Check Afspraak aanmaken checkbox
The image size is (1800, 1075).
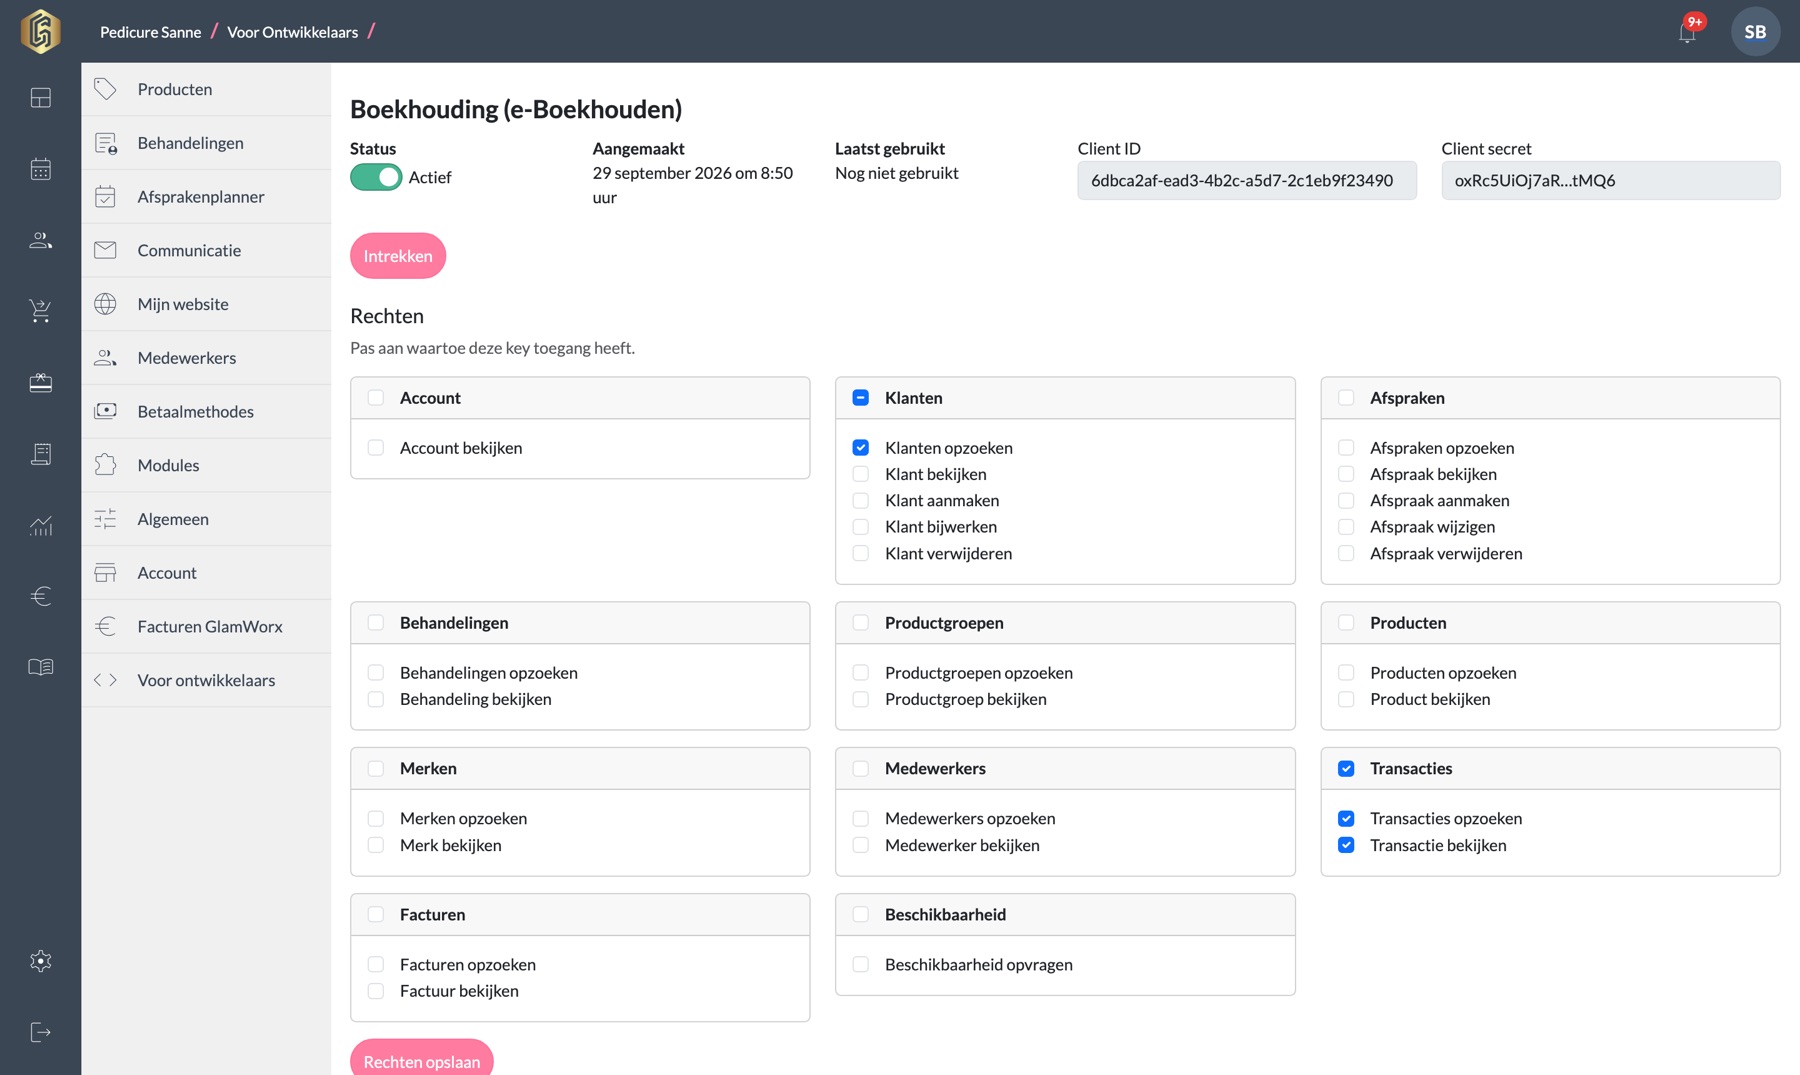(x=1346, y=500)
